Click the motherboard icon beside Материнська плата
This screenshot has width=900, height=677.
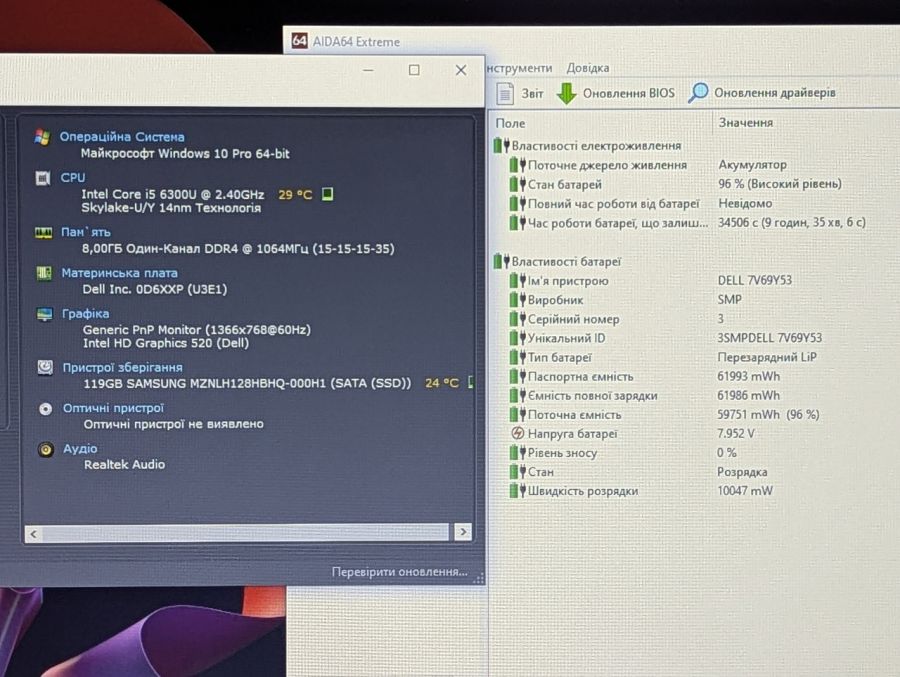click(44, 273)
